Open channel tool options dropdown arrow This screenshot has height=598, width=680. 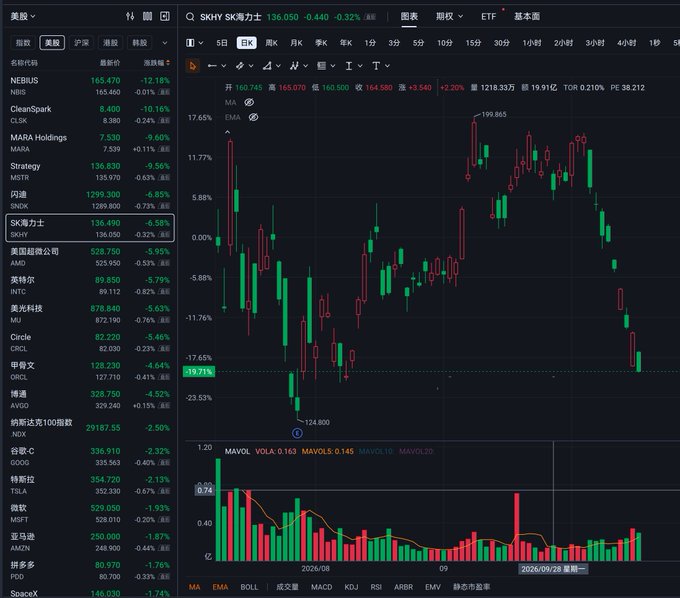251,66
